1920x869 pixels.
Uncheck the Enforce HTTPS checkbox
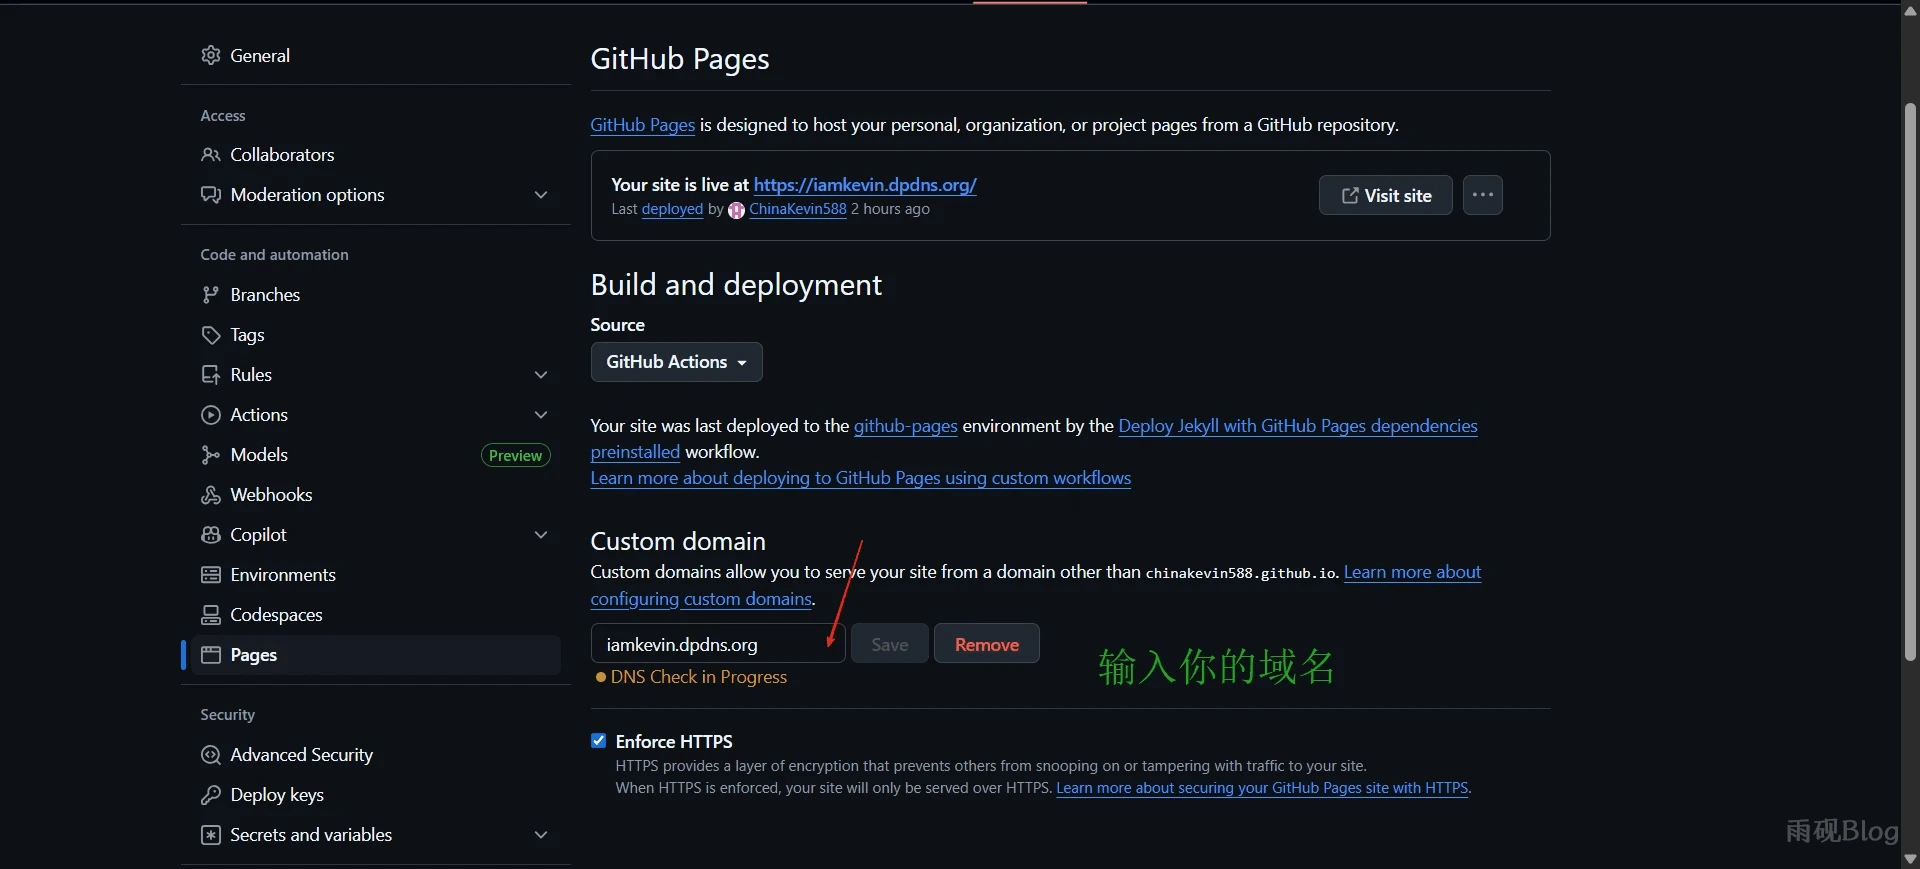click(599, 741)
